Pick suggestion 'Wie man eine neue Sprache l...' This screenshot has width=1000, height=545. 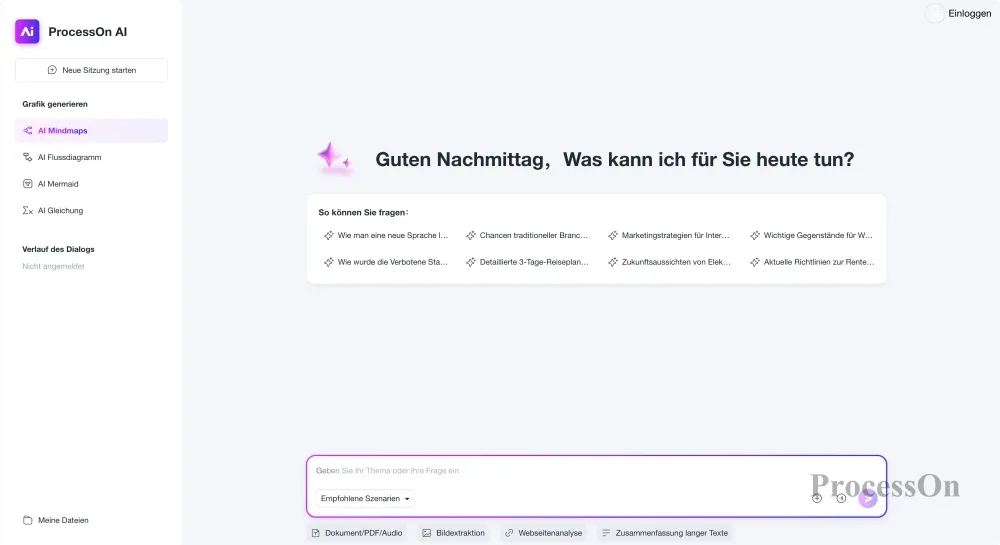(386, 235)
